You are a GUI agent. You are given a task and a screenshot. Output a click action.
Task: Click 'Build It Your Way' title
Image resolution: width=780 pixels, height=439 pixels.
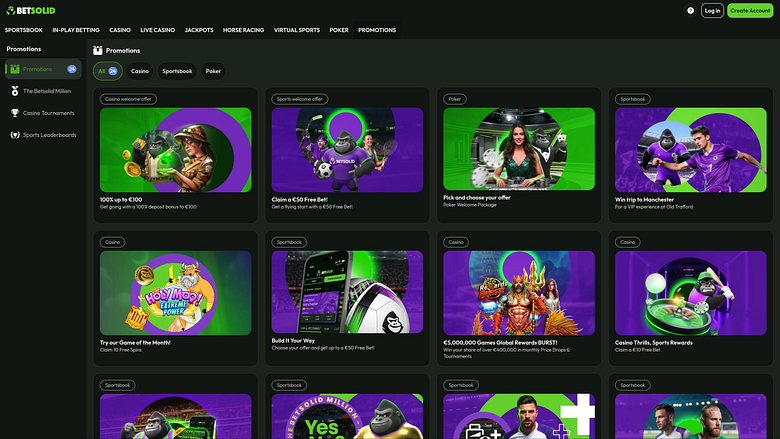point(293,341)
